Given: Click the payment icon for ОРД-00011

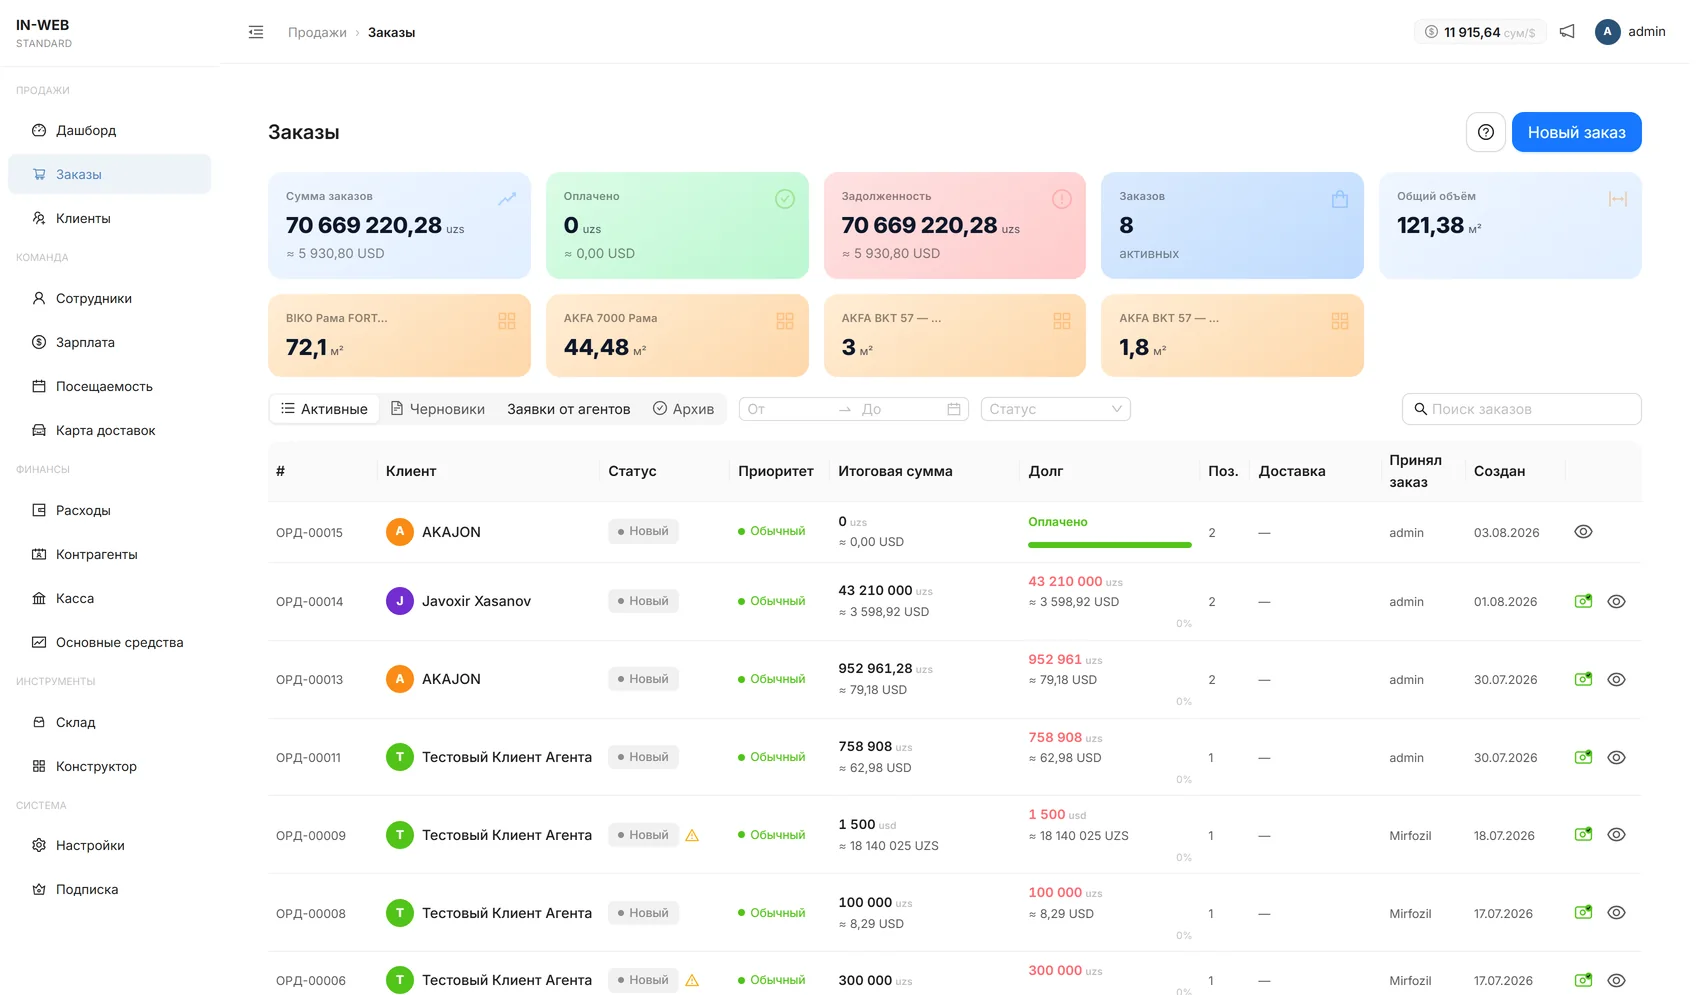Looking at the screenshot, I should (x=1583, y=757).
